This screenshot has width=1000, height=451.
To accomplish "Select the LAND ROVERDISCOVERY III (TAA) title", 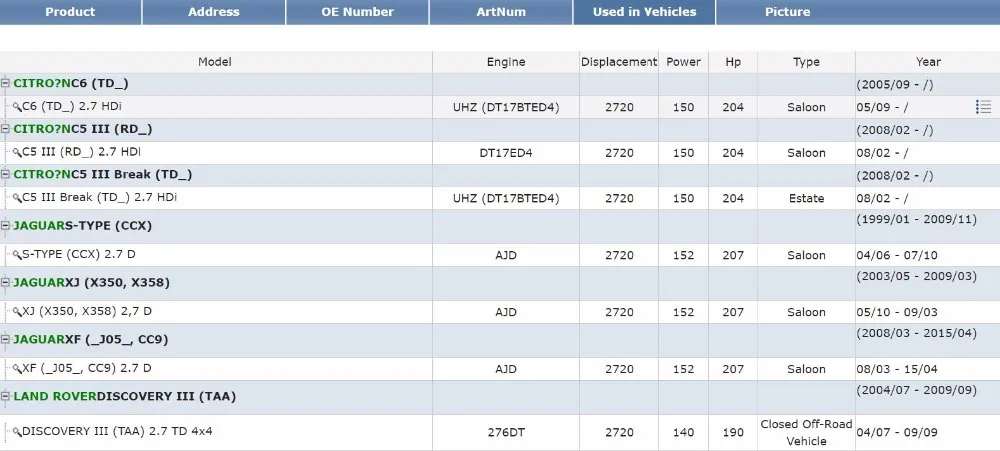I will (124, 397).
